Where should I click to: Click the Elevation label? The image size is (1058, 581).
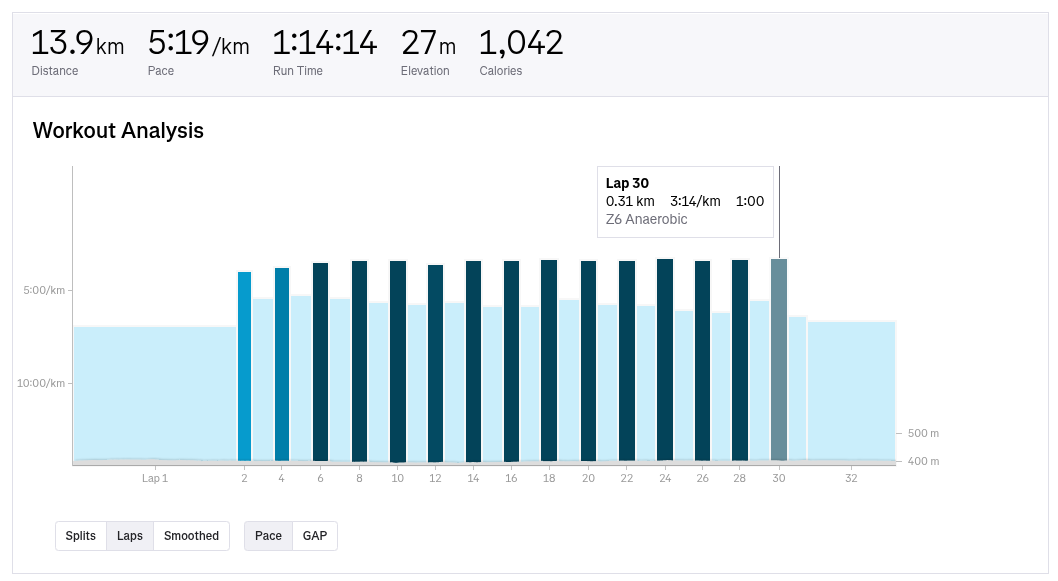tap(425, 71)
